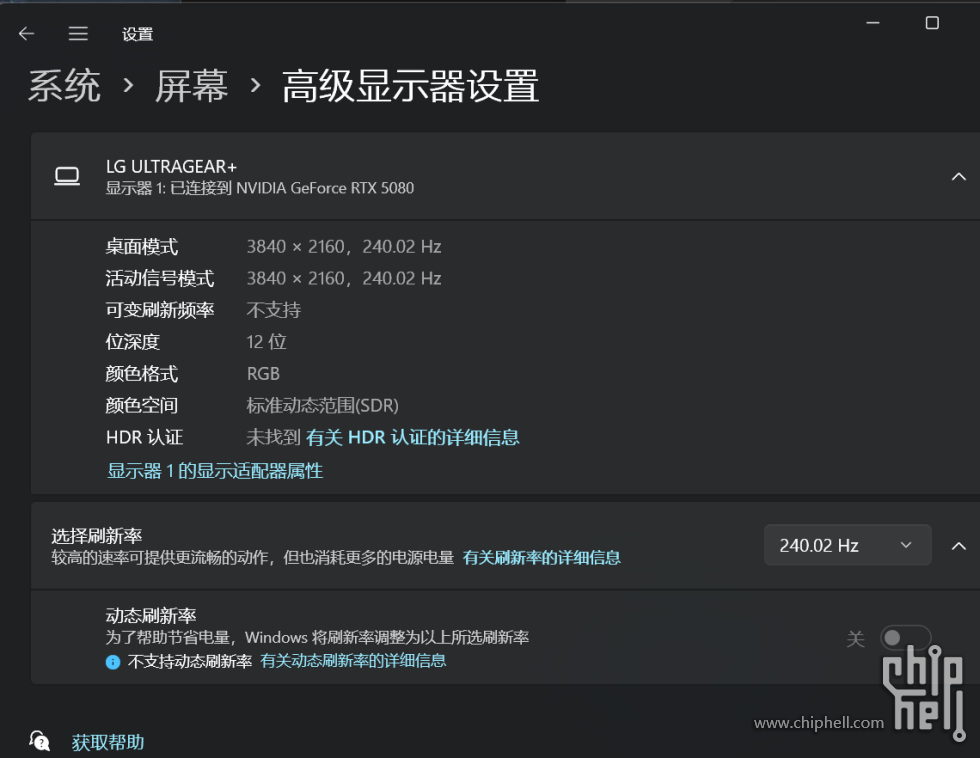
Task: Navigate to 屏幕 breadcrumb
Action: pos(191,86)
